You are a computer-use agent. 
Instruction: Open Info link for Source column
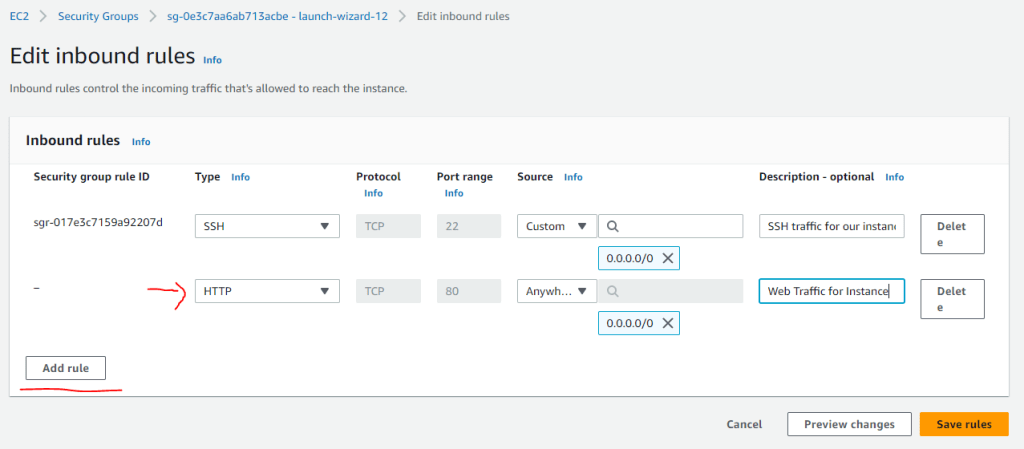pos(573,177)
